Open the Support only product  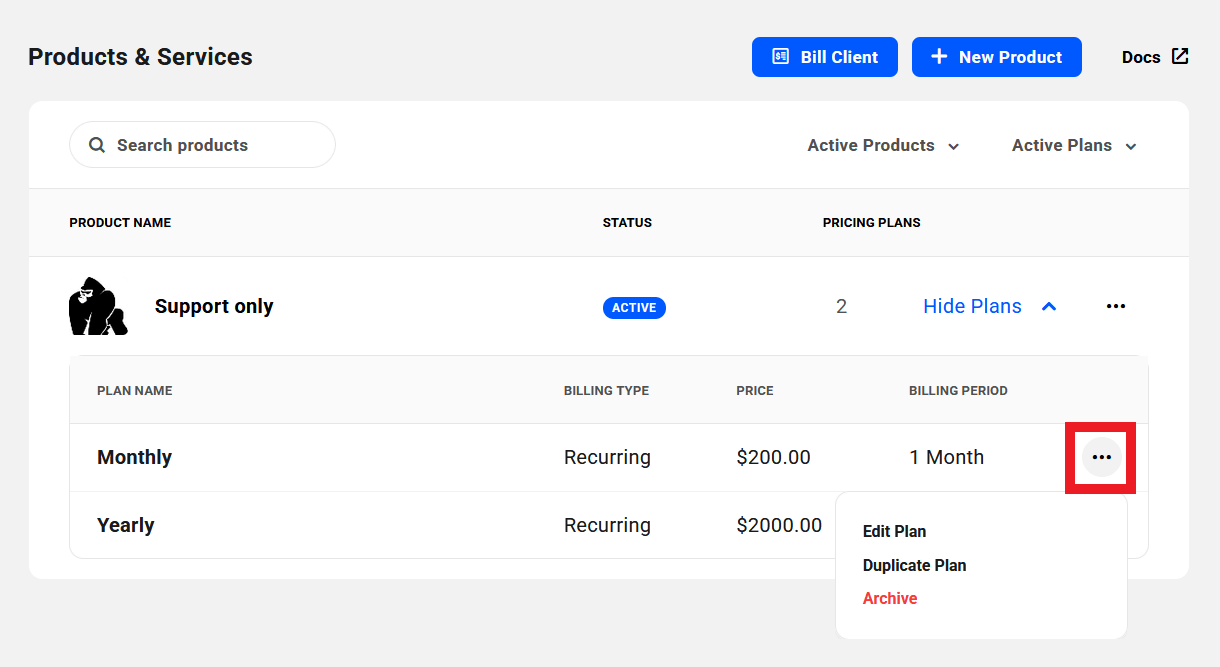tap(214, 307)
